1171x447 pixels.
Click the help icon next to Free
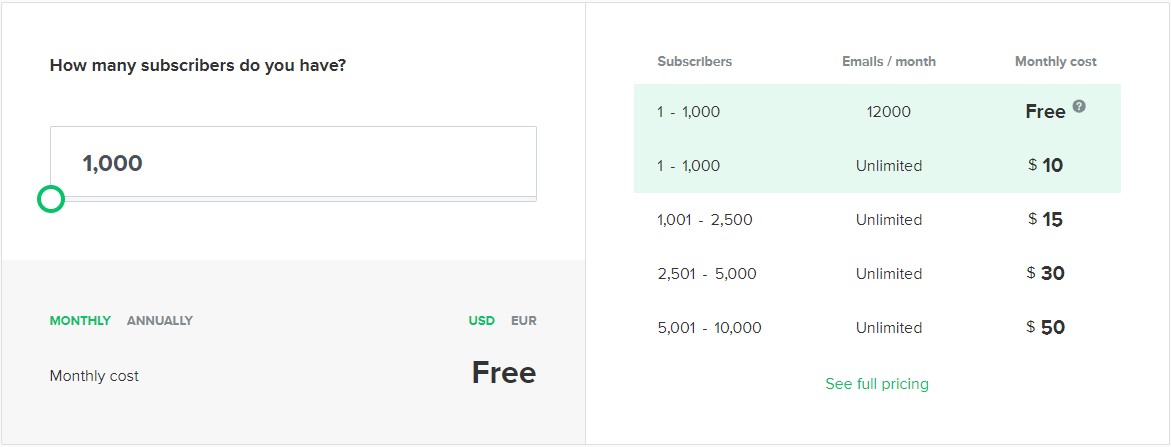click(x=1078, y=106)
